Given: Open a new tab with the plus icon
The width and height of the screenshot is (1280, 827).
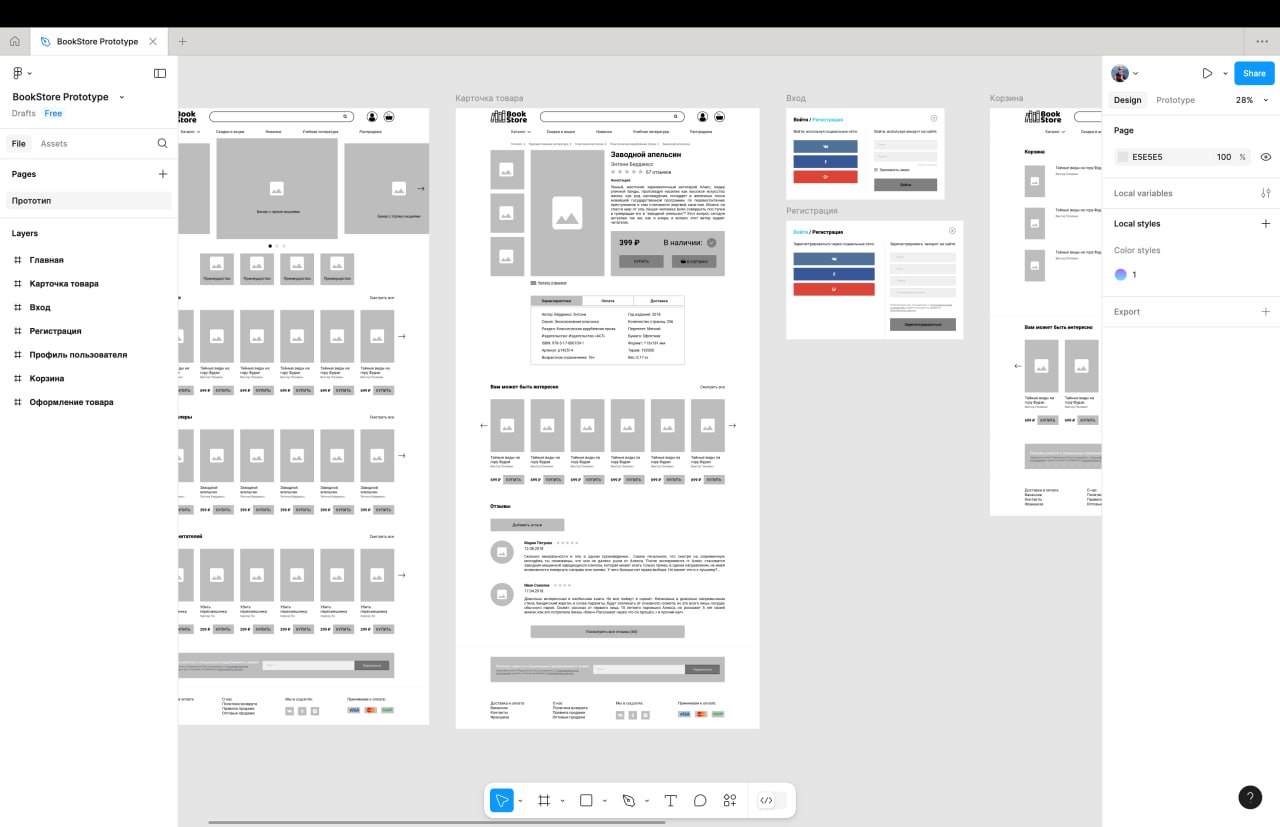Looking at the screenshot, I should (x=182, y=41).
